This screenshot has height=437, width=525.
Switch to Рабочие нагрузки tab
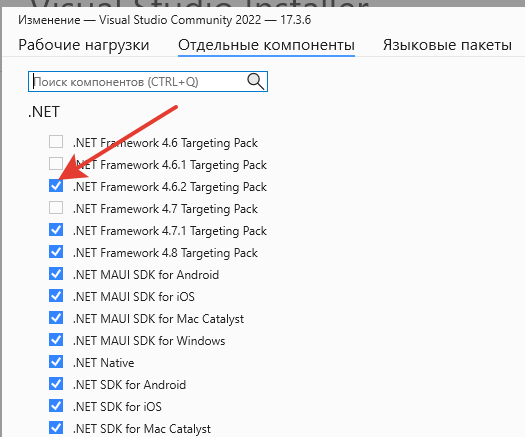pos(84,45)
